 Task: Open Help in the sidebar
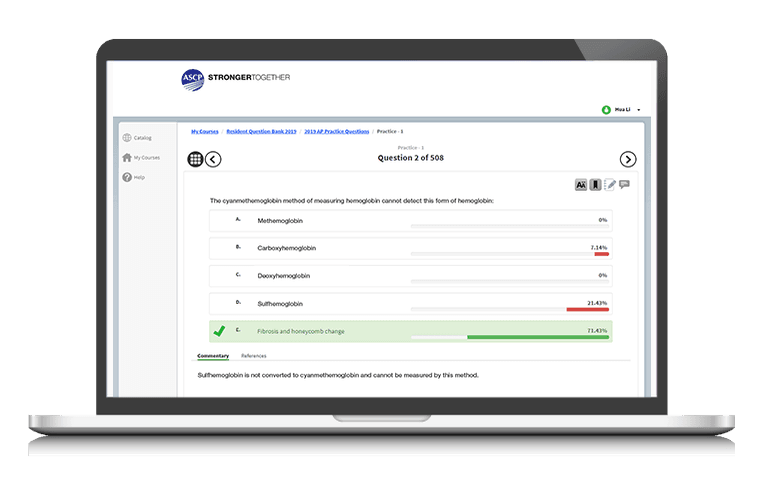[x=139, y=177]
